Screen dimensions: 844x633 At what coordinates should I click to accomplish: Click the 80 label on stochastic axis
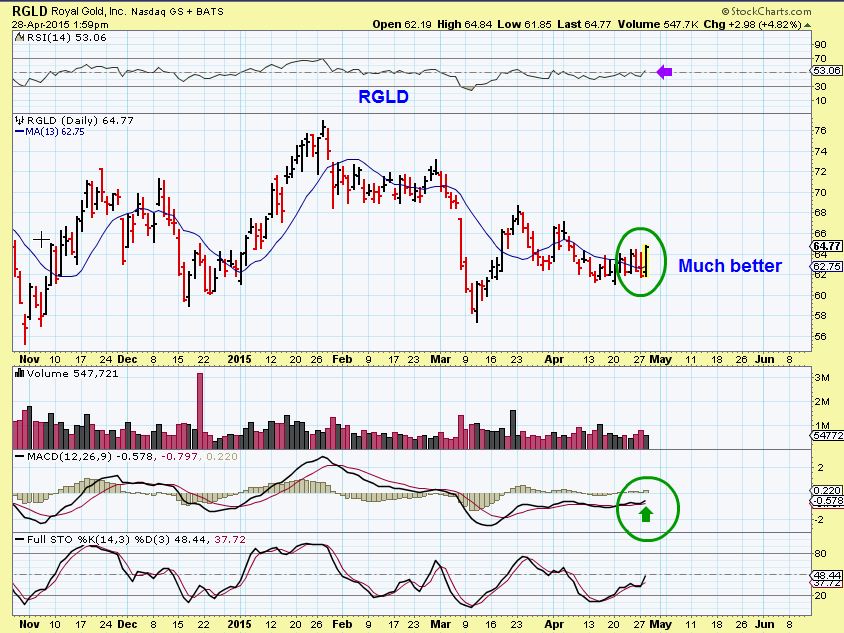(820, 553)
